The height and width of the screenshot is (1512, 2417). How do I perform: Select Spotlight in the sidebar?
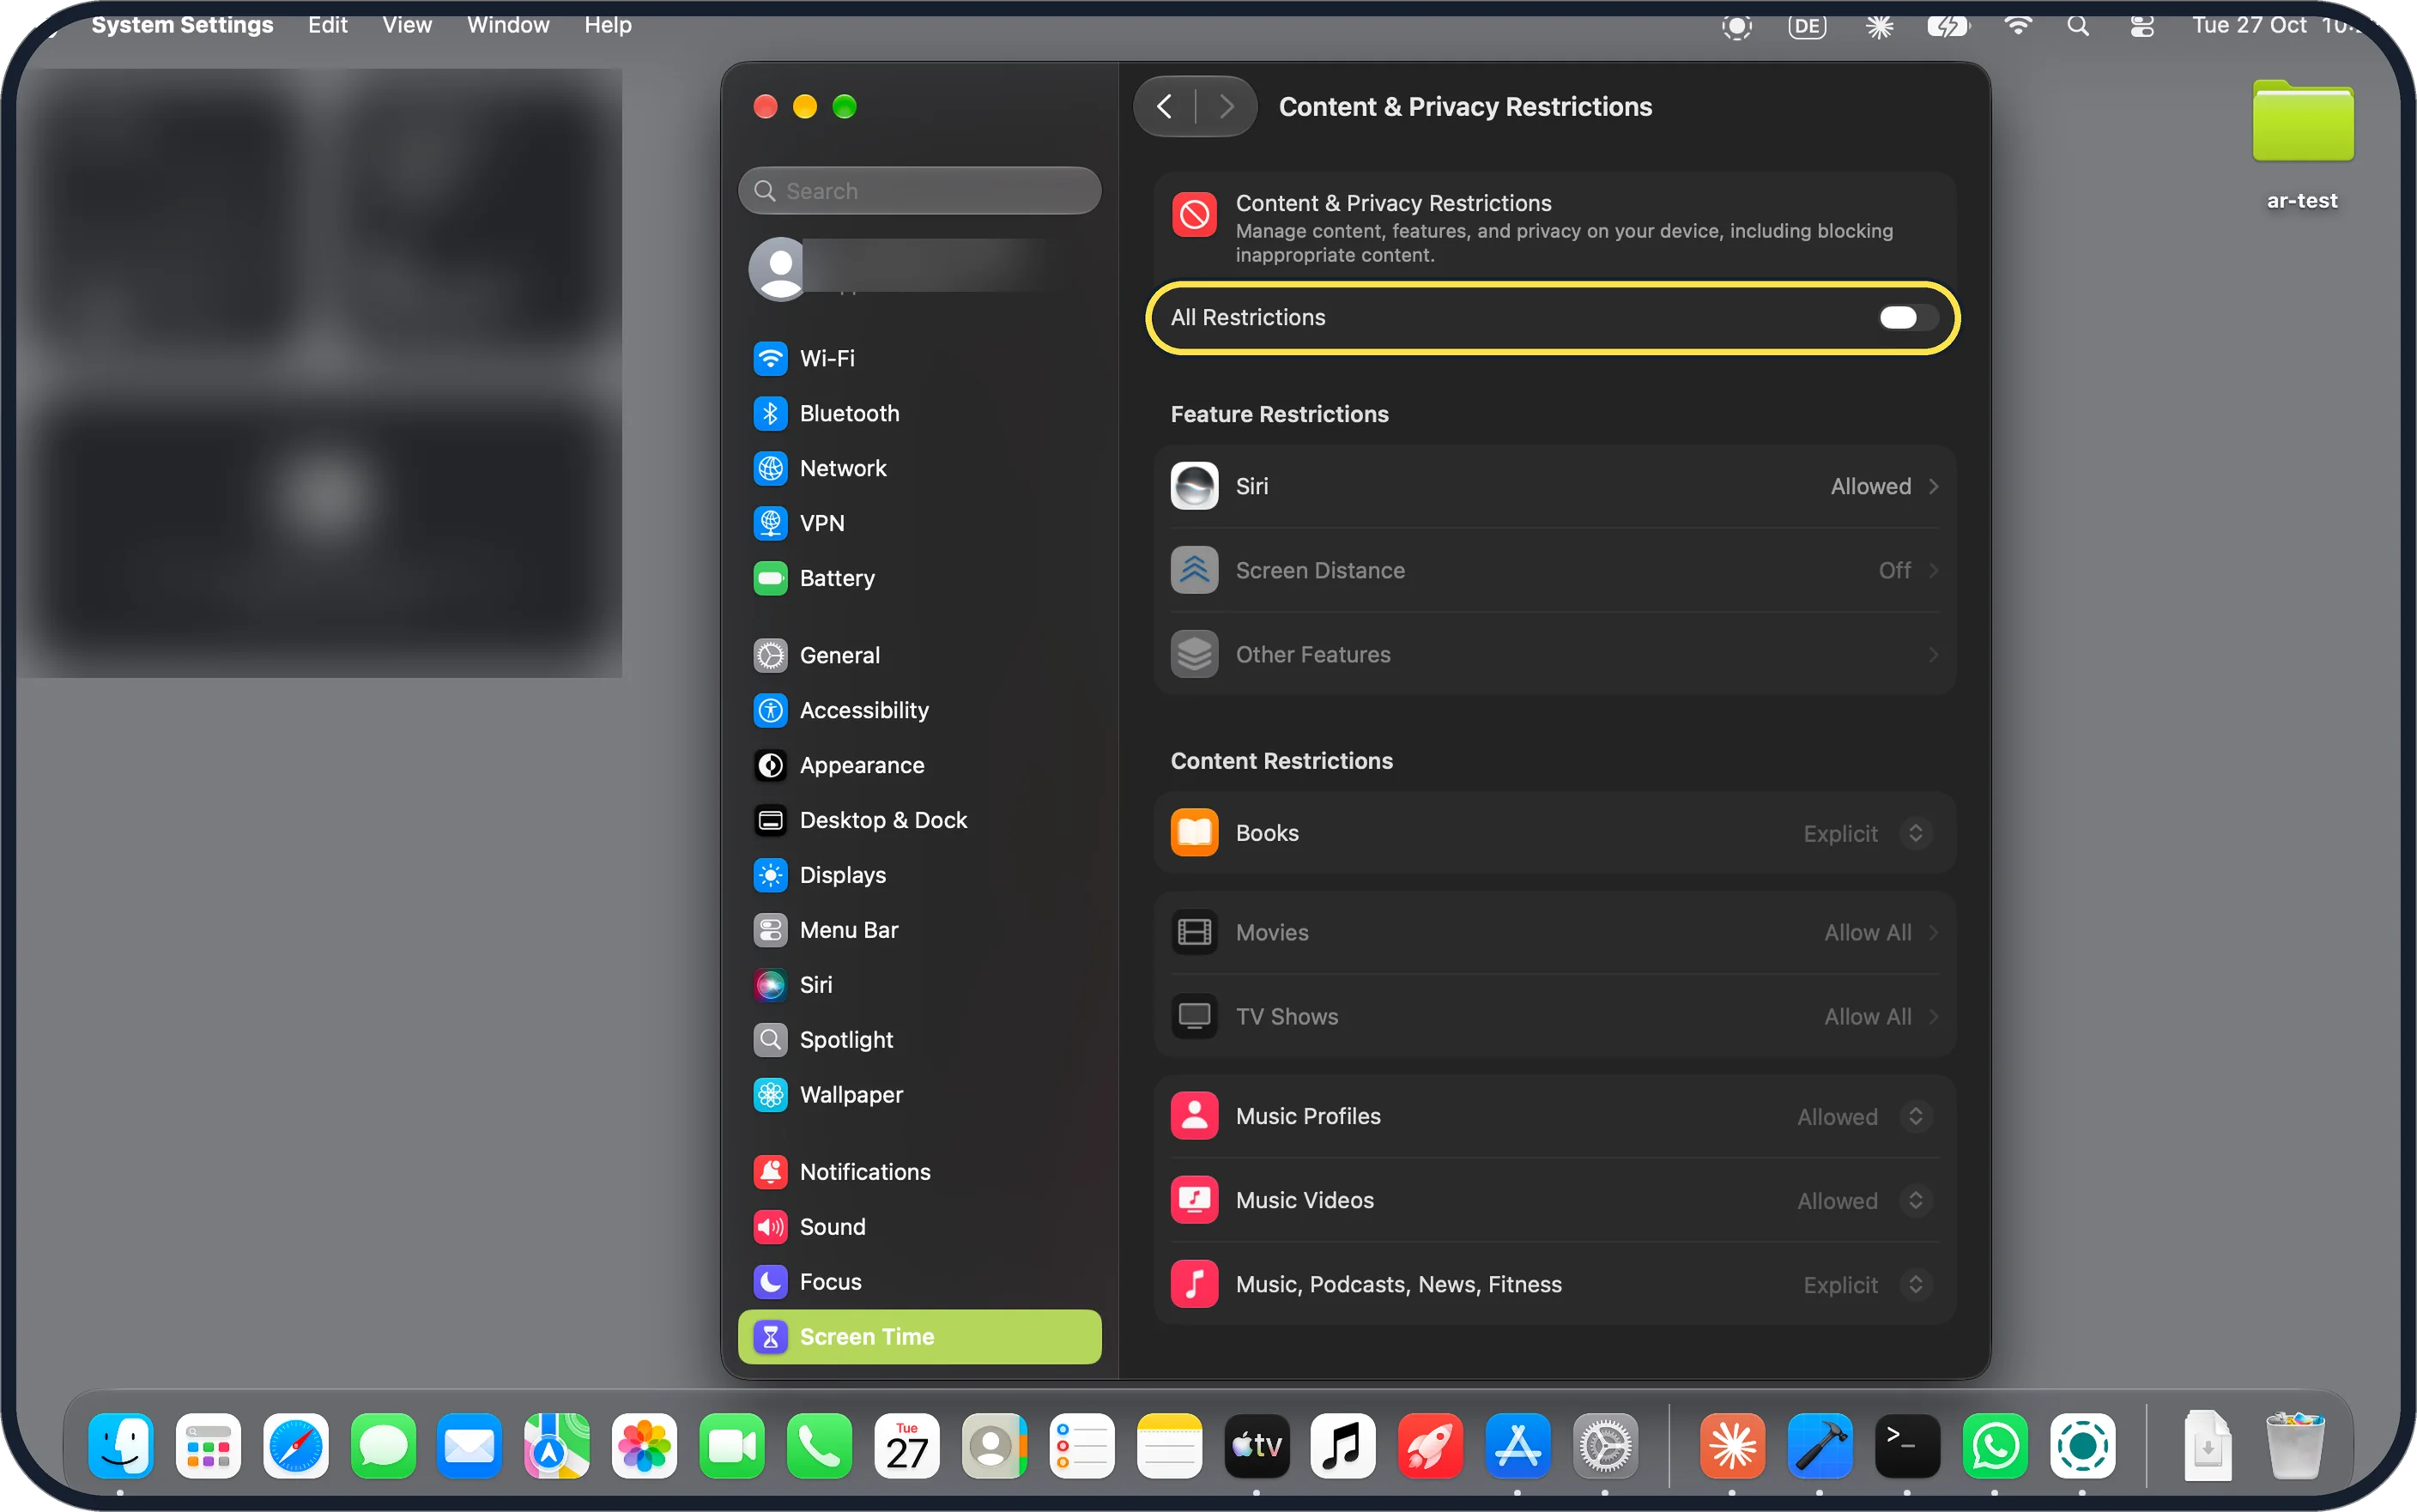(919, 1040)
